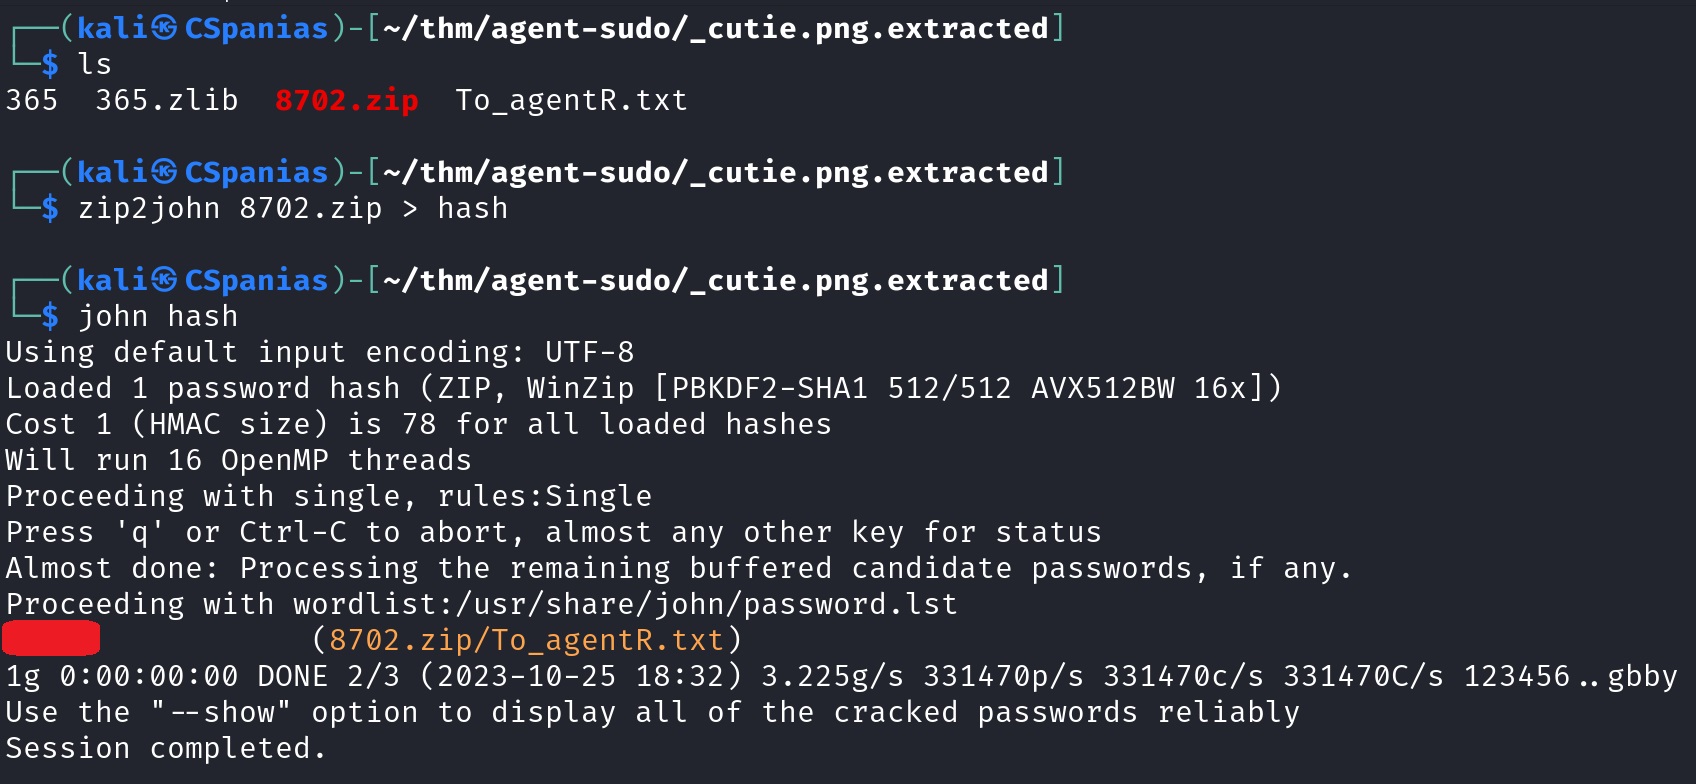The height and width of the screenshot is (784, 1696).
Task: Click the Kali skull icon in third prompt
Action: coord(166,280)
